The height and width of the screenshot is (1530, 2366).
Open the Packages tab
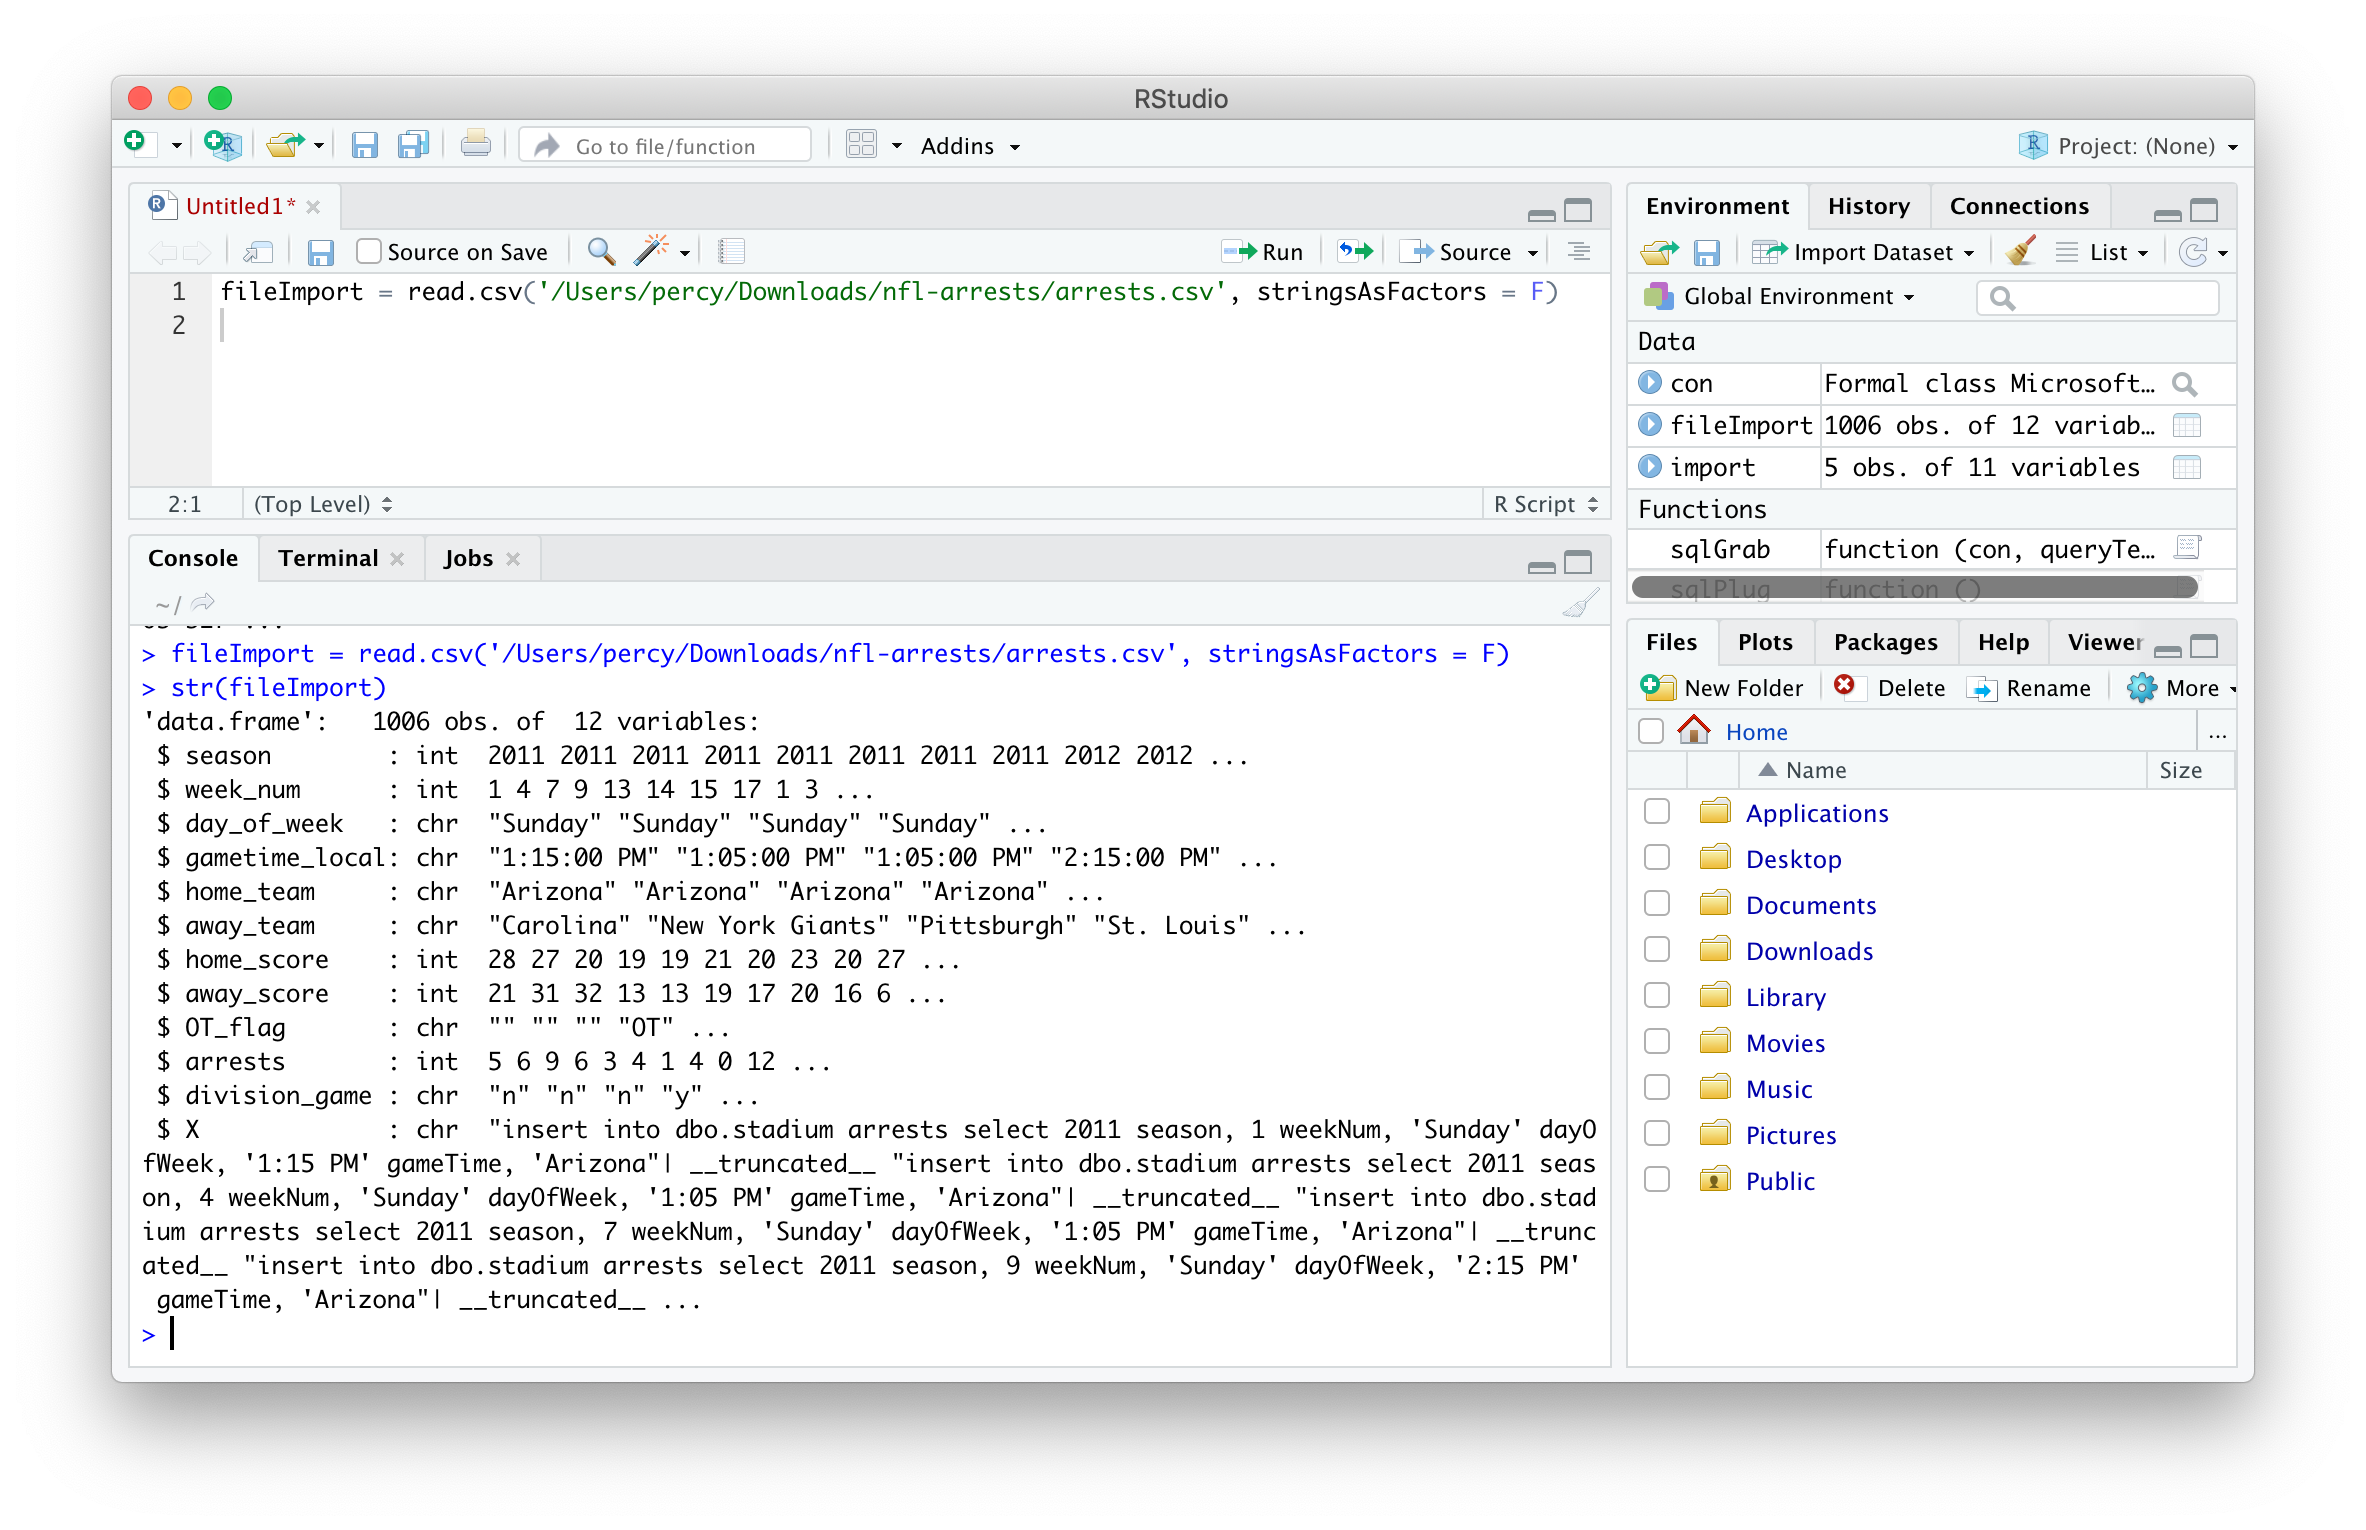click(x=1885, y=642)
